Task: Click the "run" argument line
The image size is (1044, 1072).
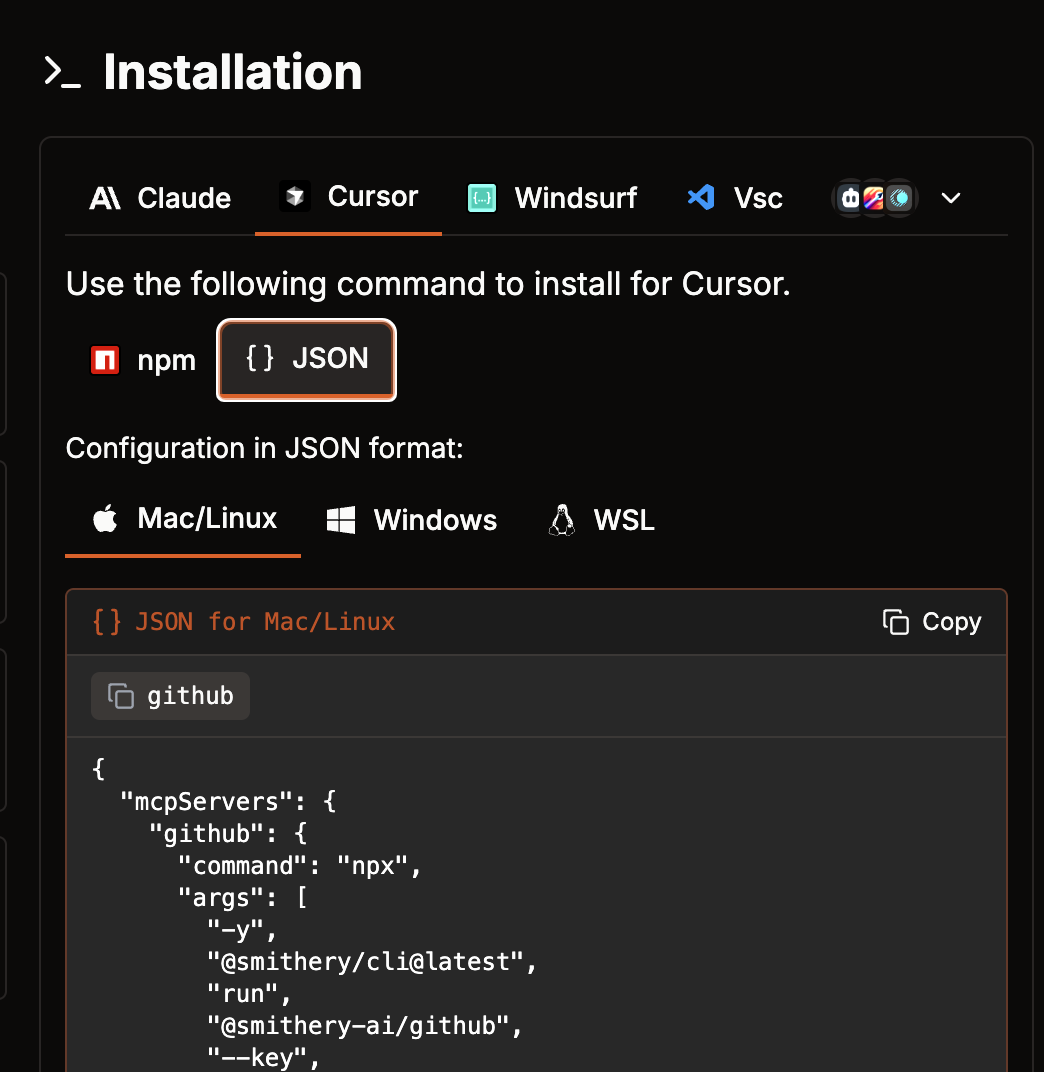Action: coord(249,993)
